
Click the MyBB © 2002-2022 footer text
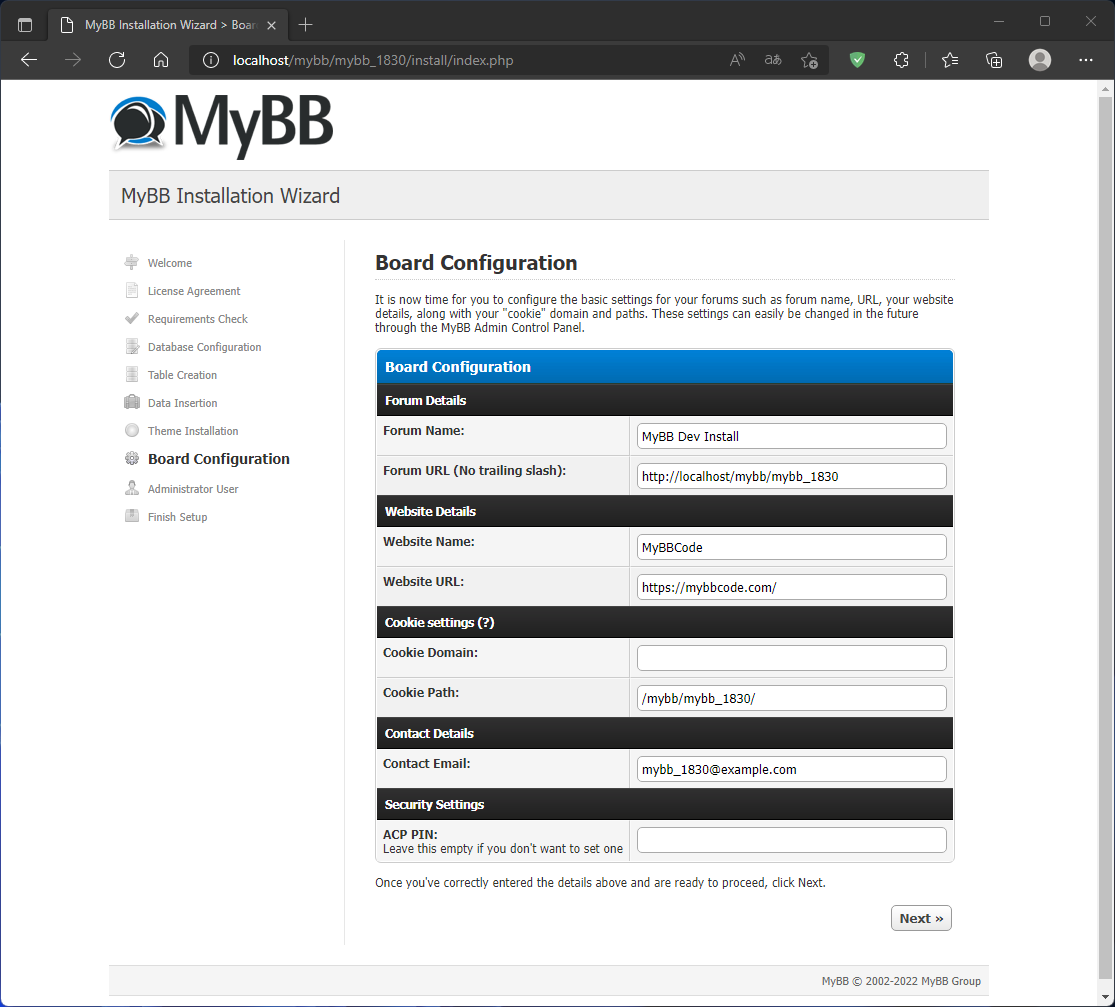point(901,981)
